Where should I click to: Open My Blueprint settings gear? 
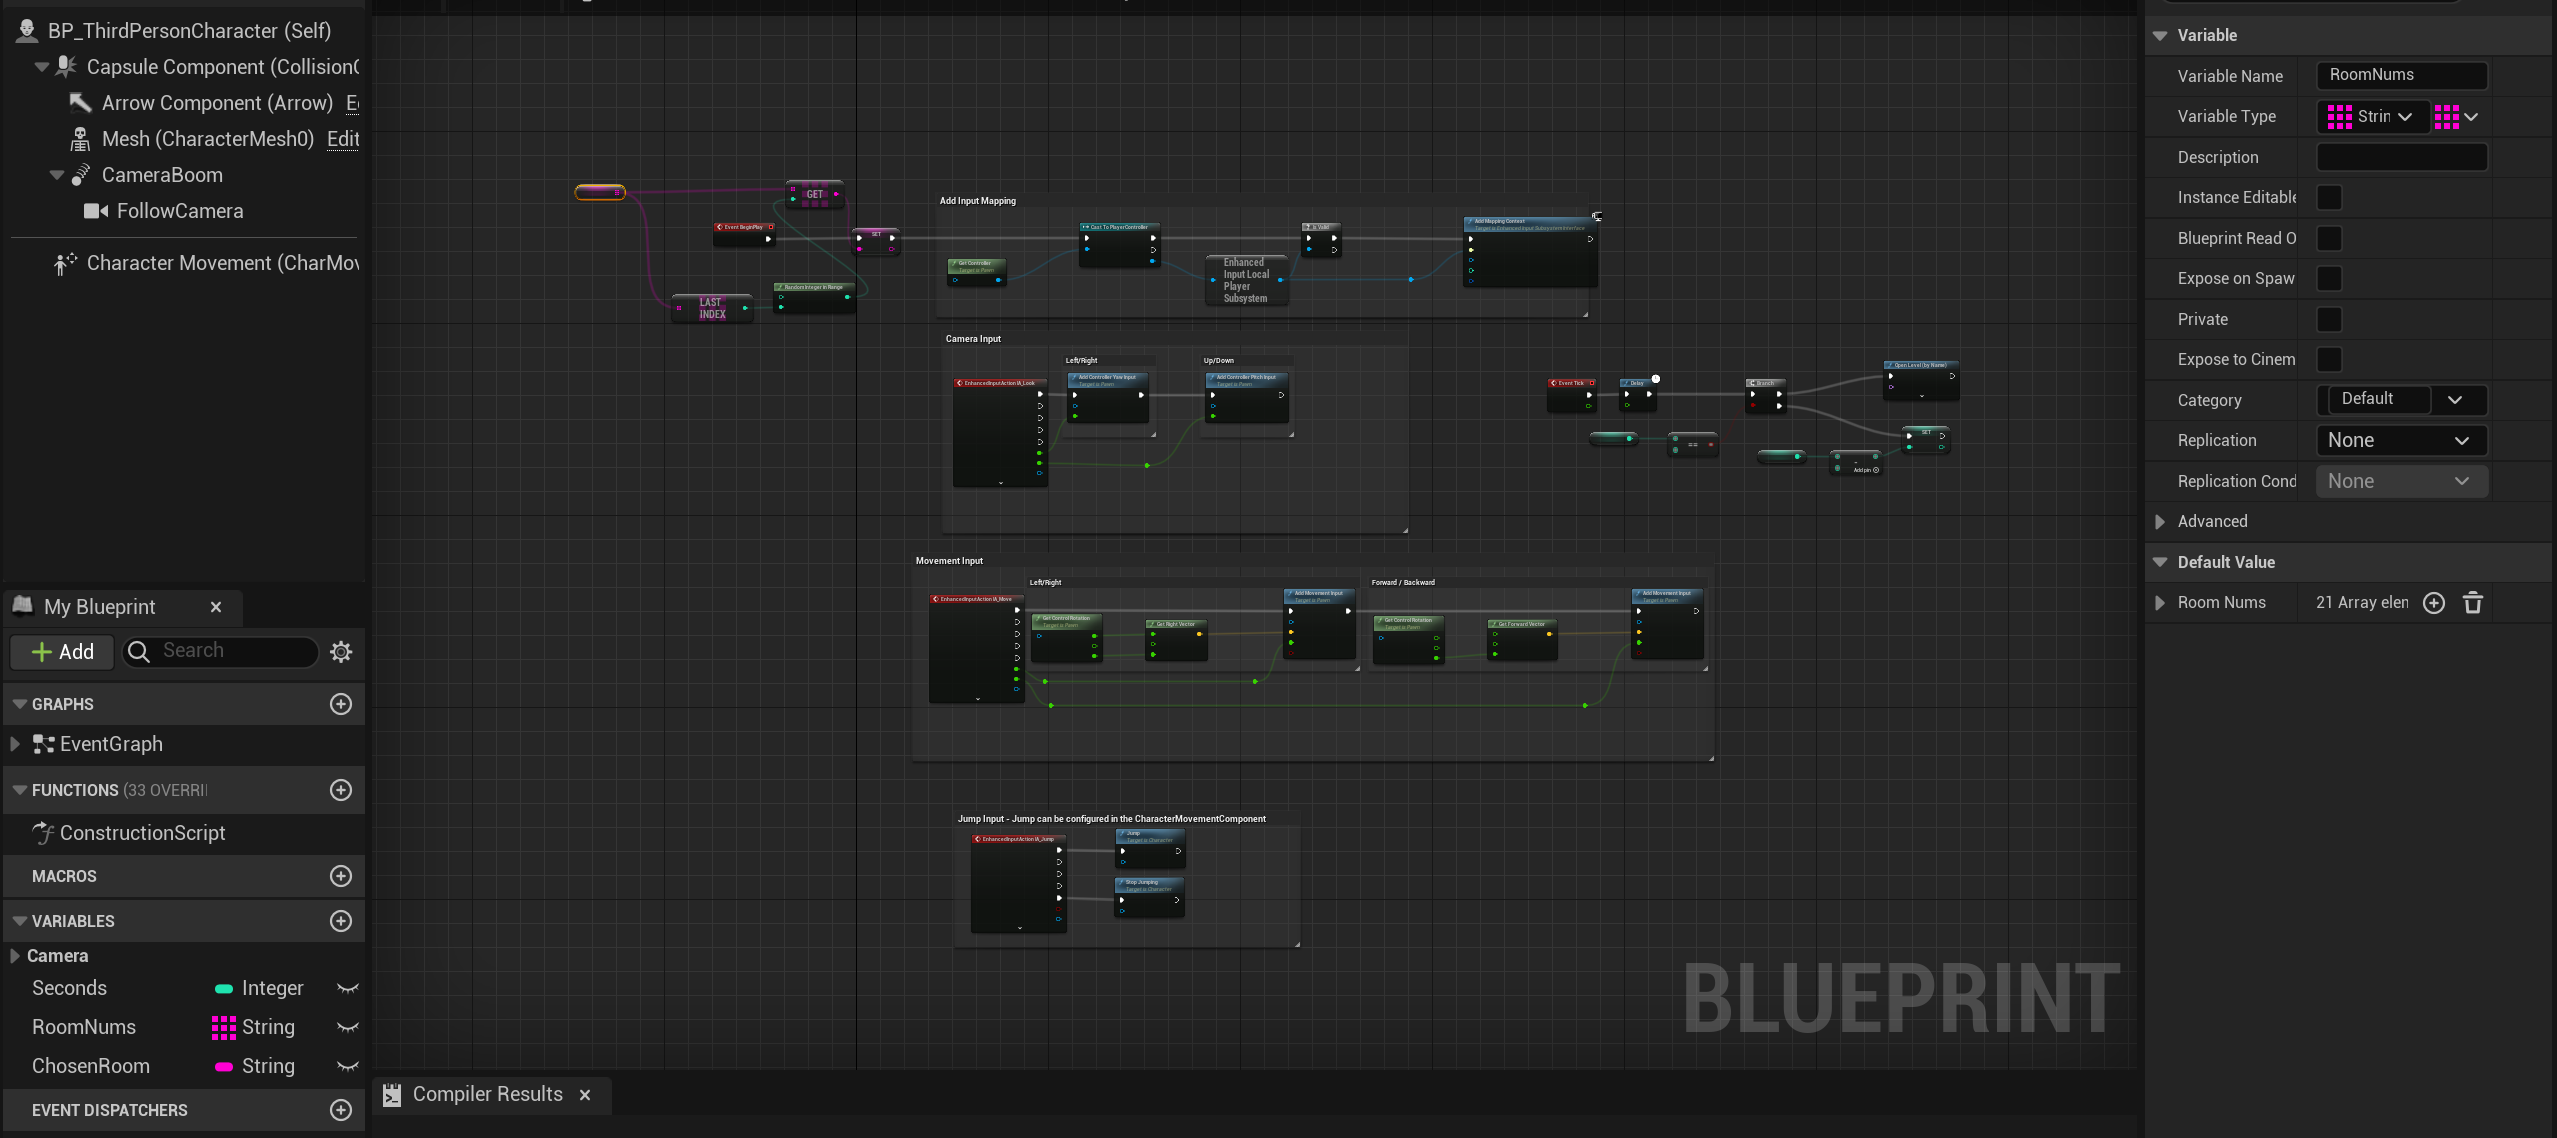coord(341,652)
